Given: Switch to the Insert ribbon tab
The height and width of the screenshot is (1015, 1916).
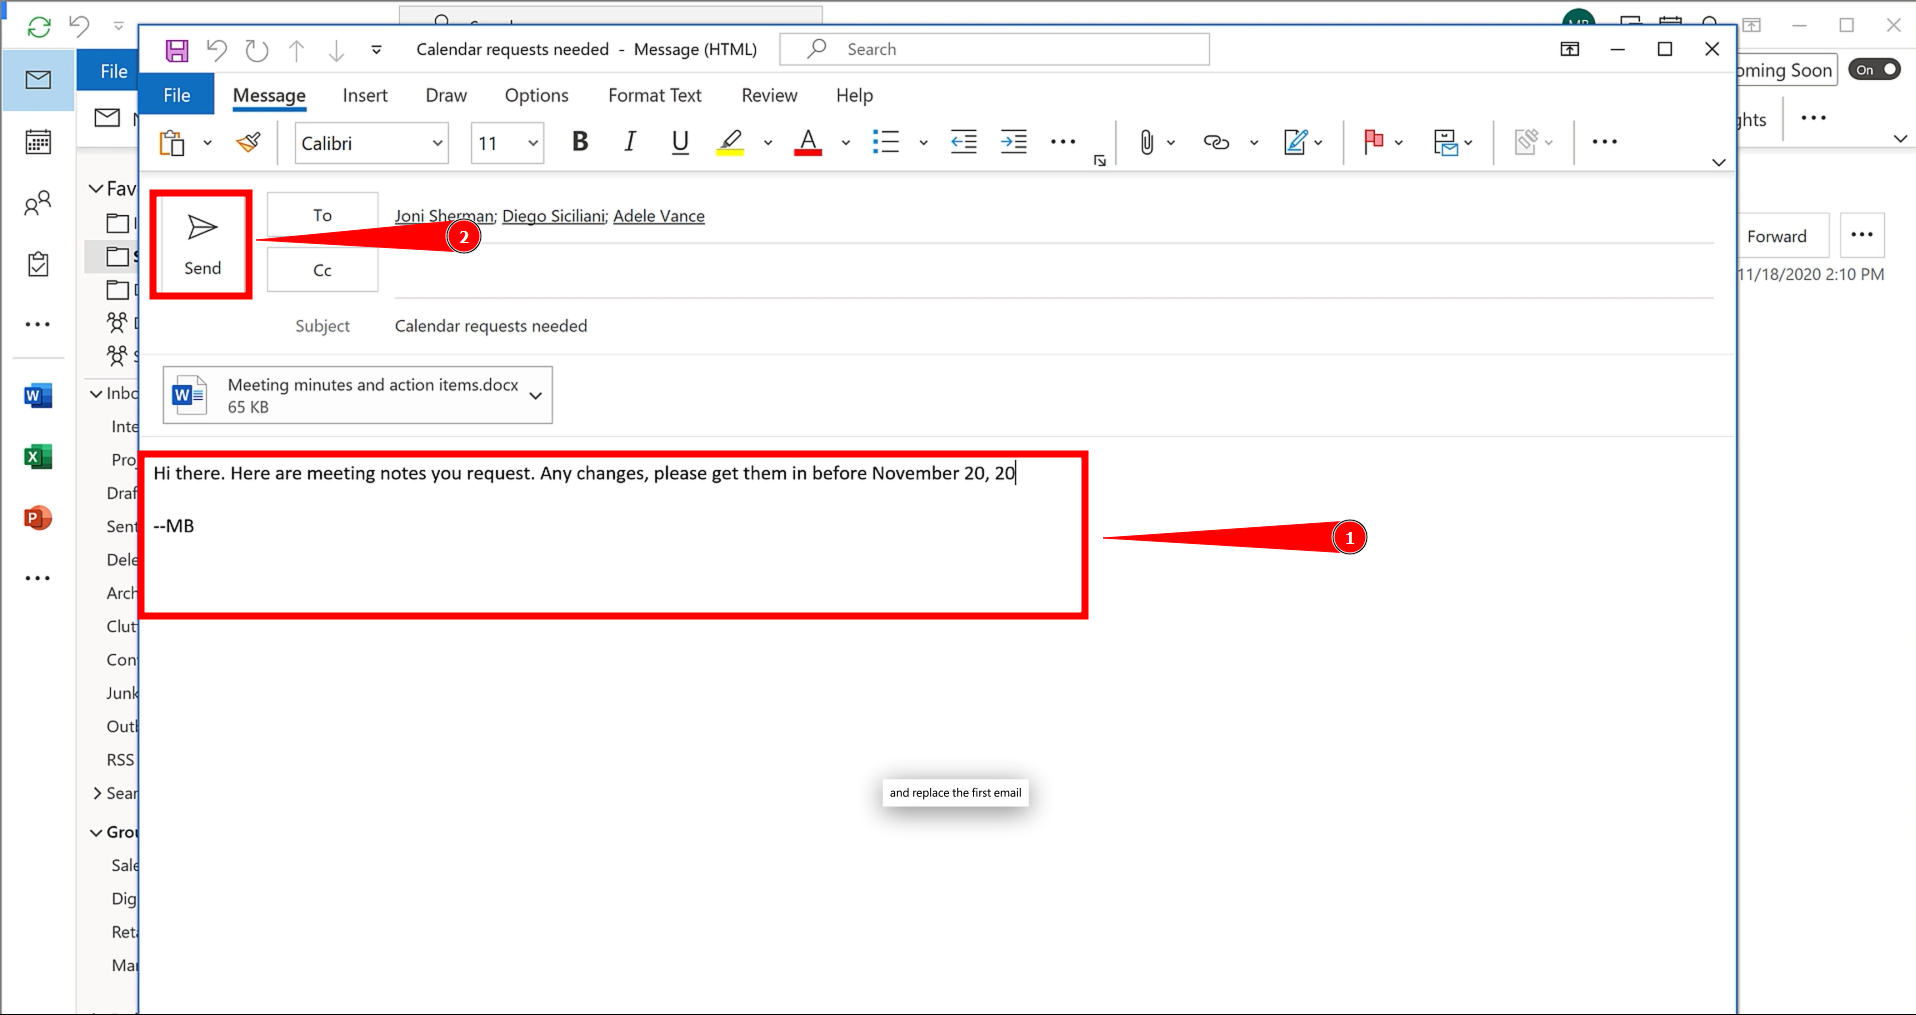Looking at the screenshot, I should point(364,95).
